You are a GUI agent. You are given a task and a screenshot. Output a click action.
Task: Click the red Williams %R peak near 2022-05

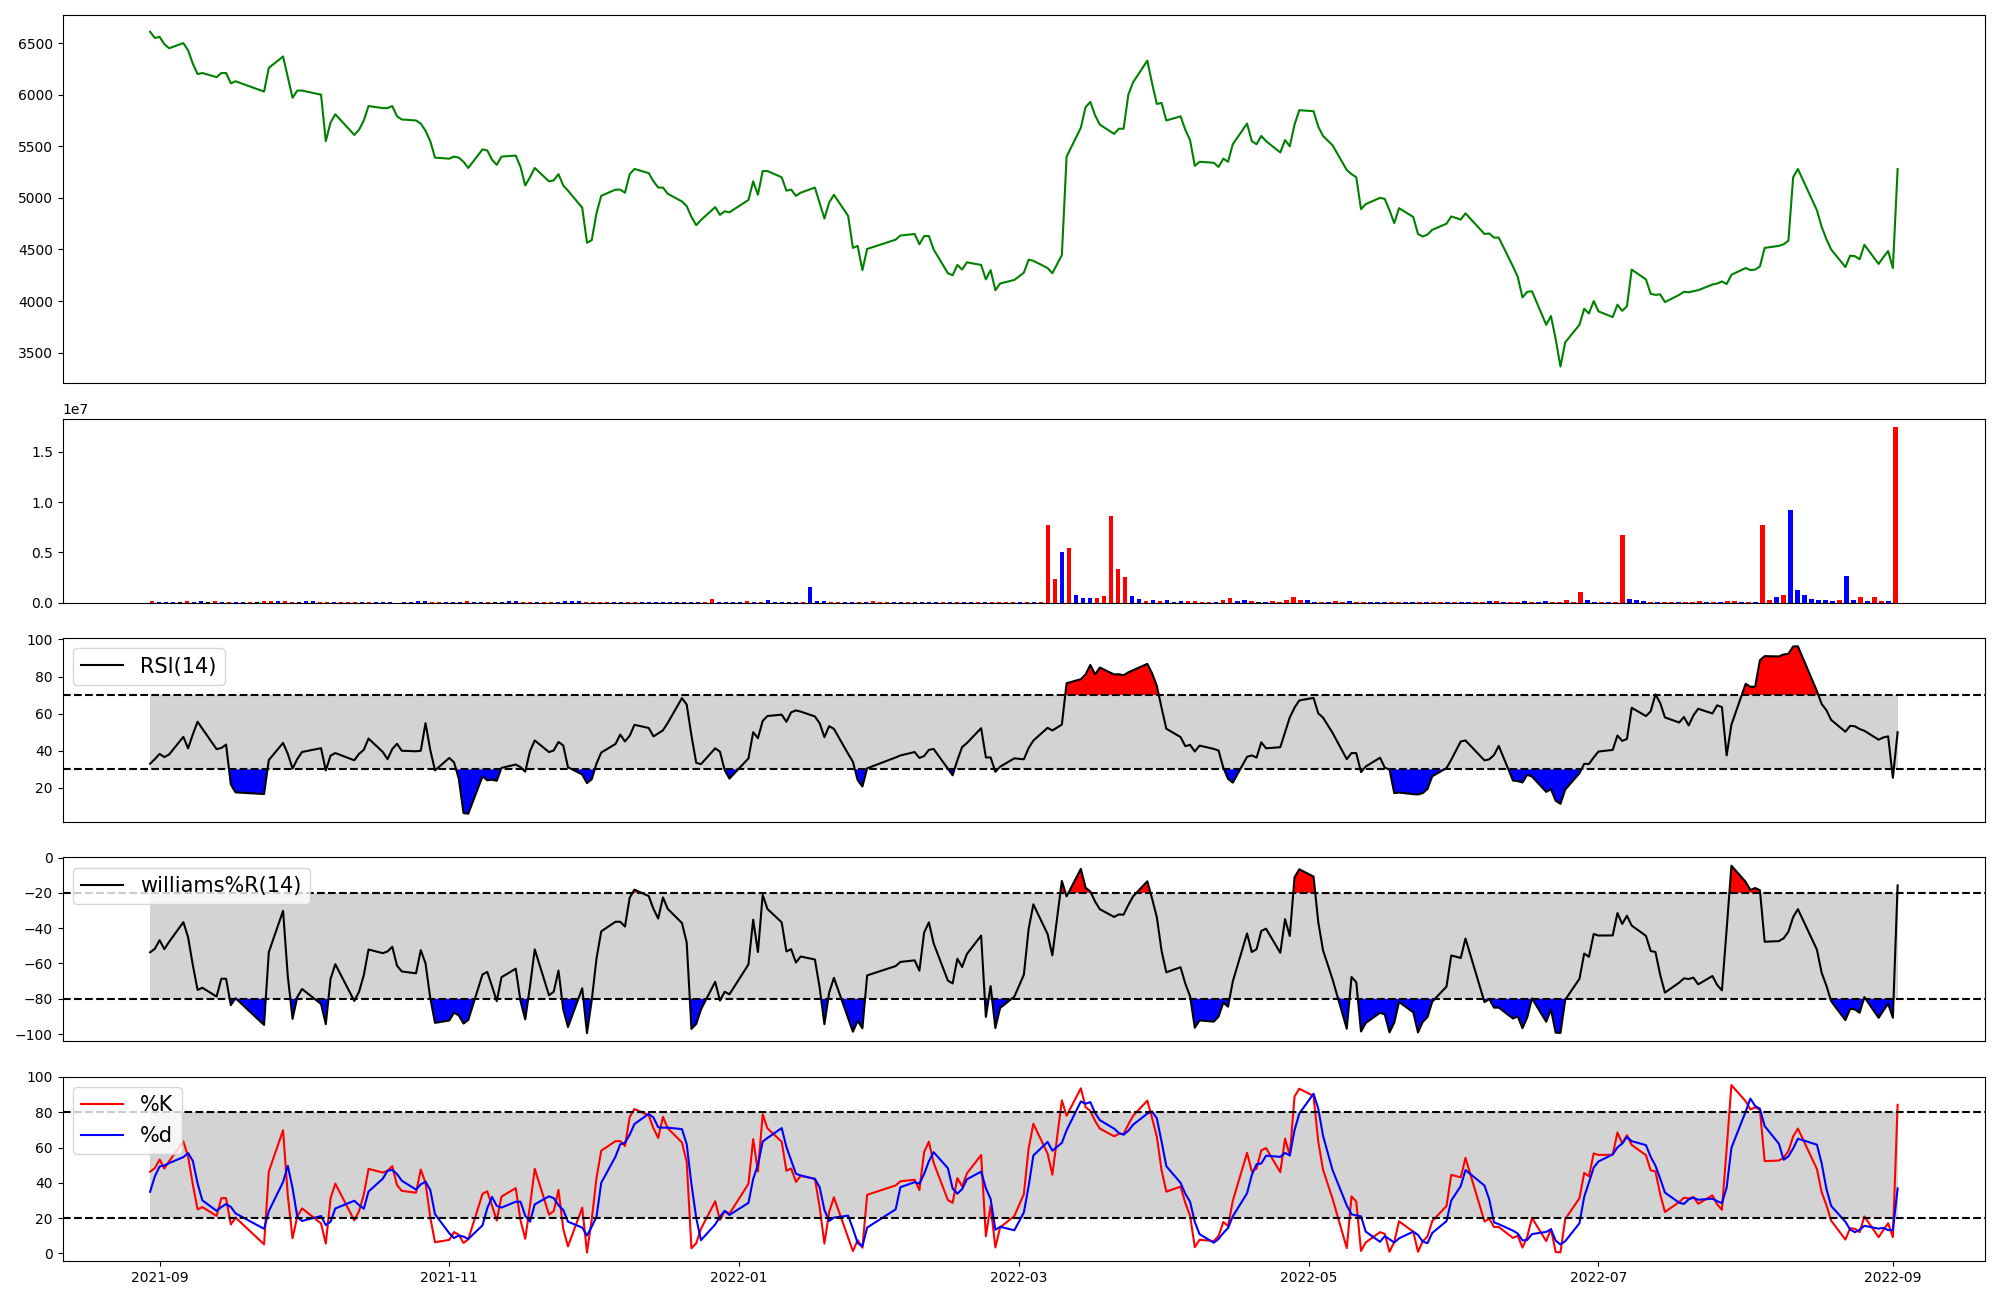pos(1303,880)
